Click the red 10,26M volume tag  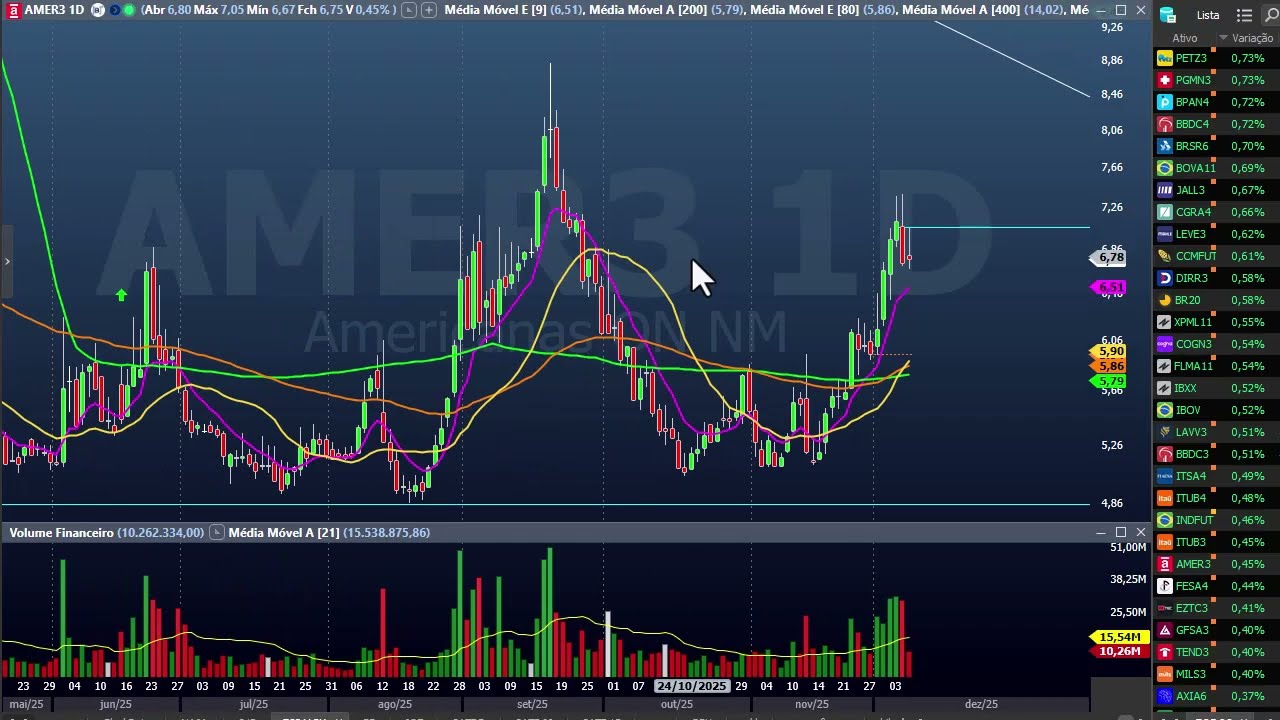coord(1117,651)
